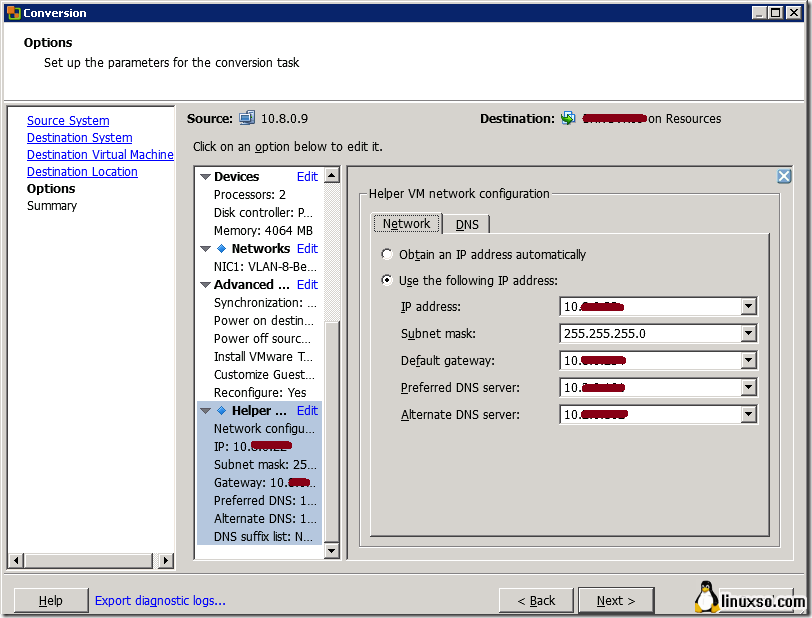The image size is (812, 618).
Task: Click the source computer icon next to 10.8.0.9
Action: point(247,118)
